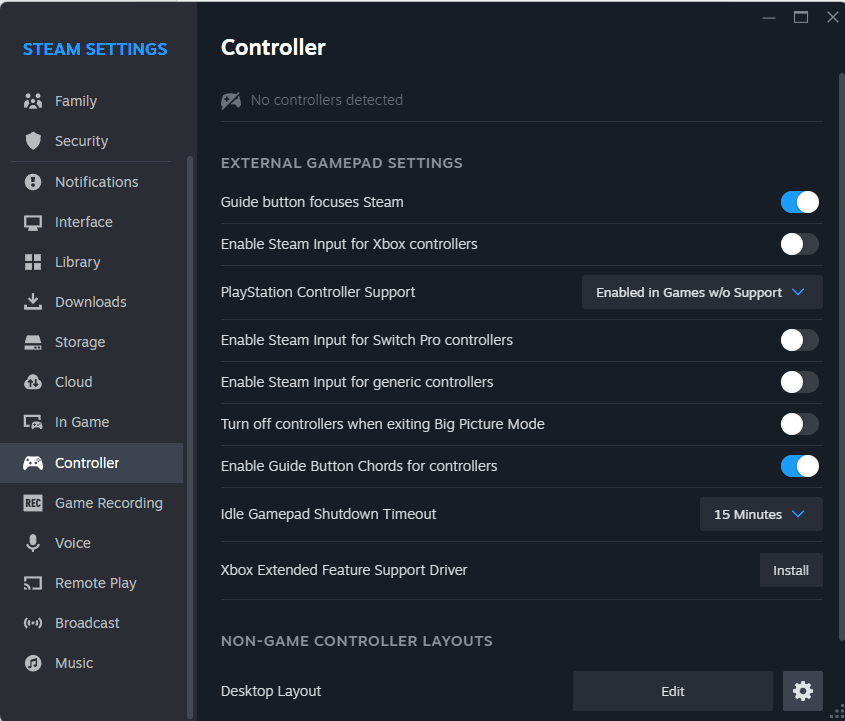
Task: Open Music settings
Action: coord(92,663)
